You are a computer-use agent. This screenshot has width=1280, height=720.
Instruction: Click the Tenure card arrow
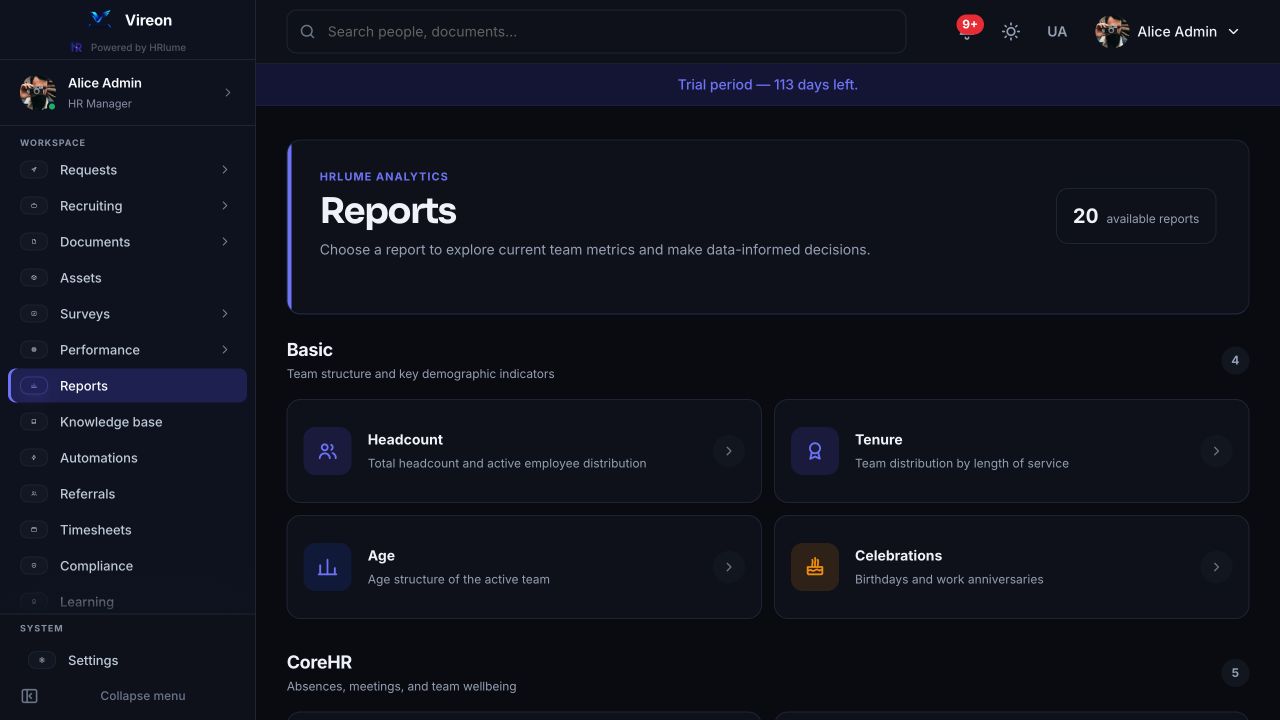(1216, 451)
